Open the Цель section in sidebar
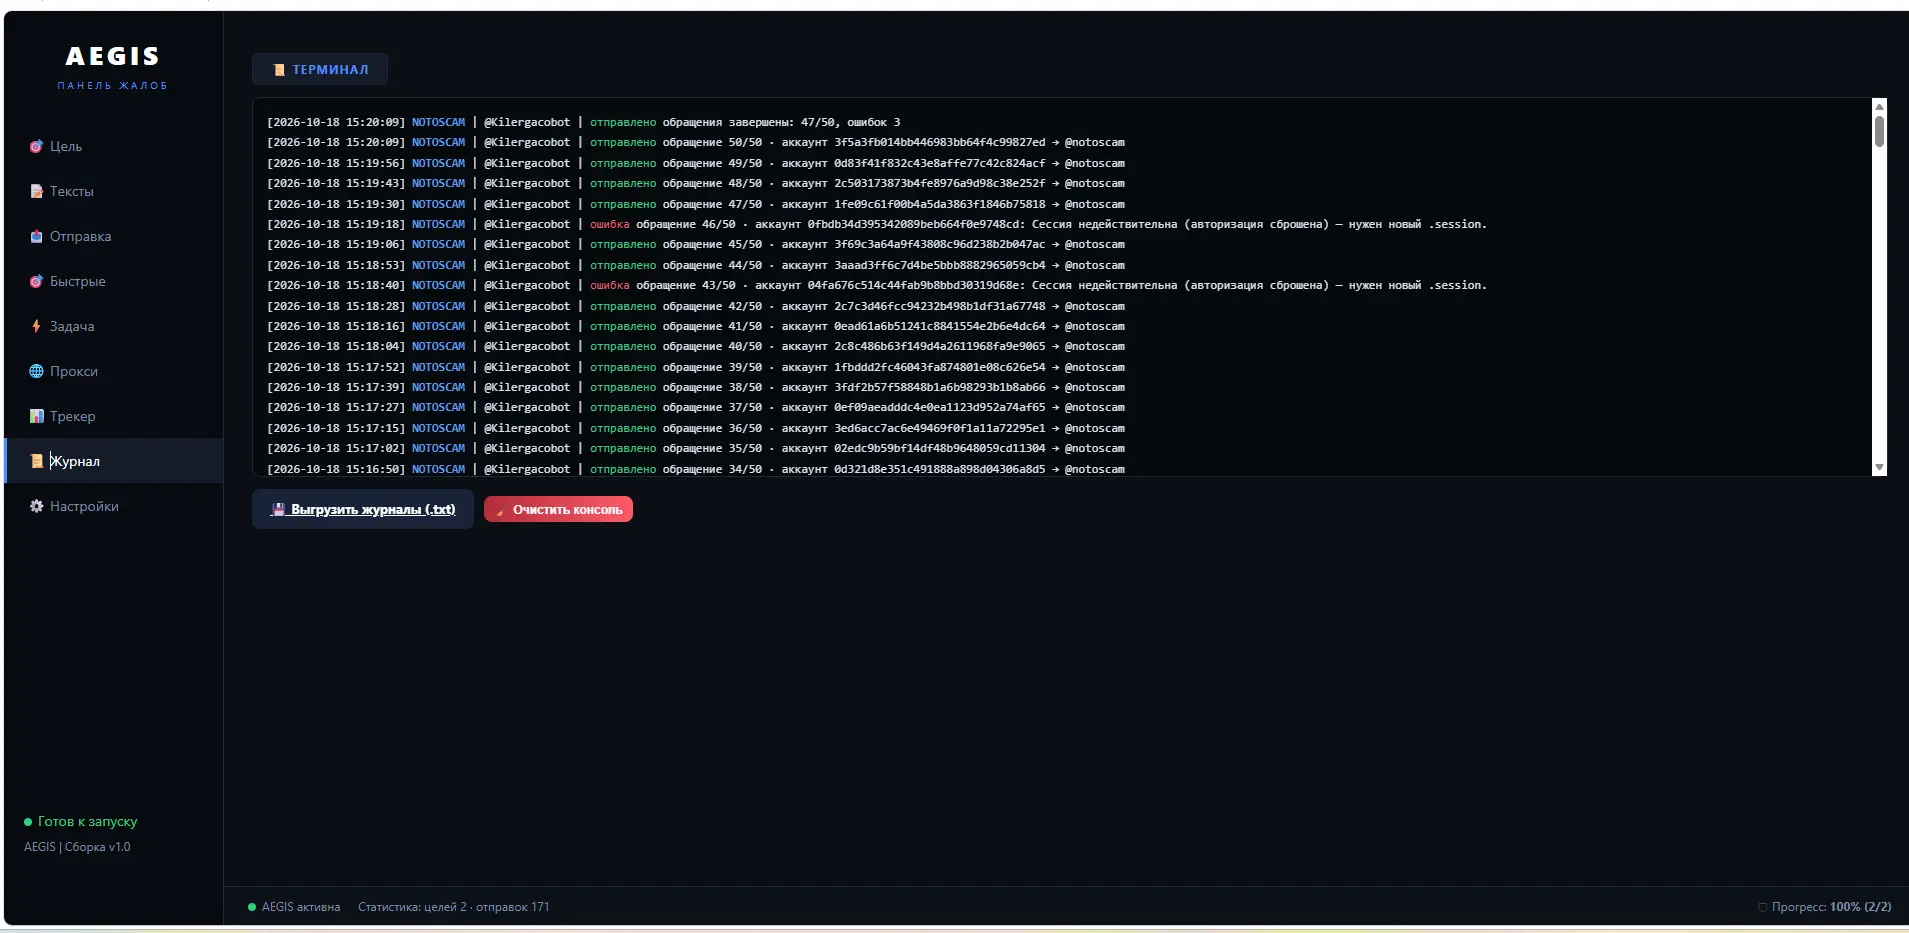1909x933 pixels. pos(113,146)
